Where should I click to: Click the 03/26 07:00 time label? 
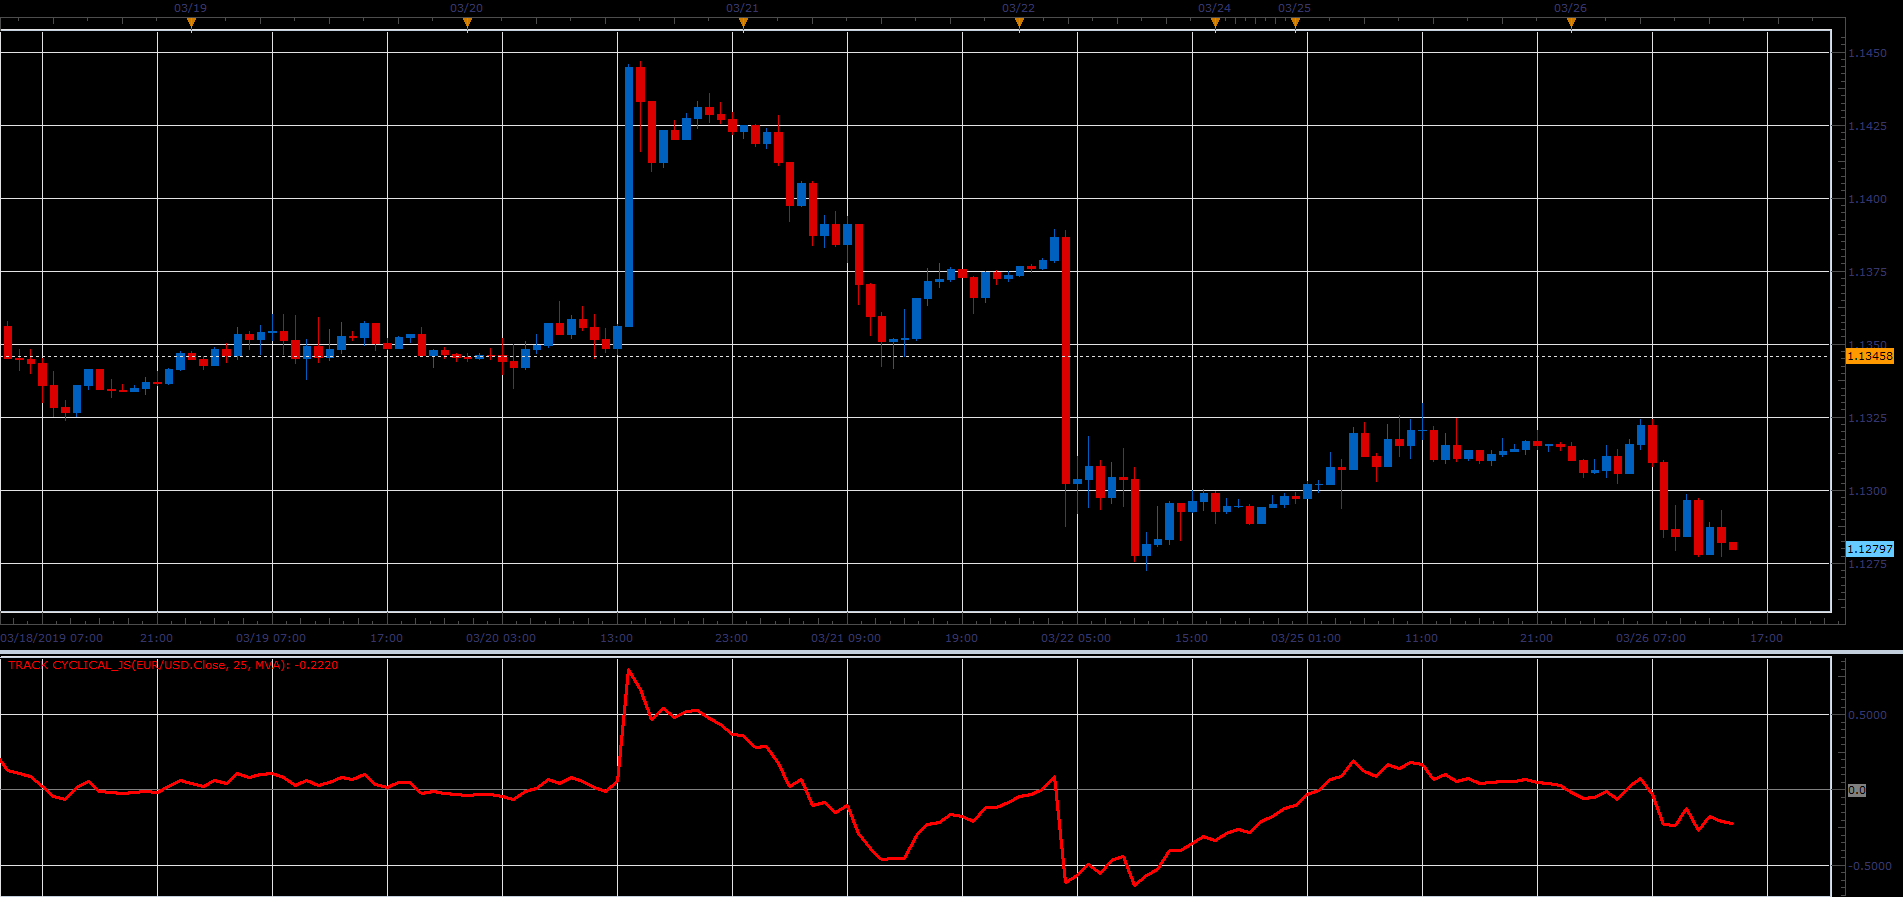[x=1651, y=638]
